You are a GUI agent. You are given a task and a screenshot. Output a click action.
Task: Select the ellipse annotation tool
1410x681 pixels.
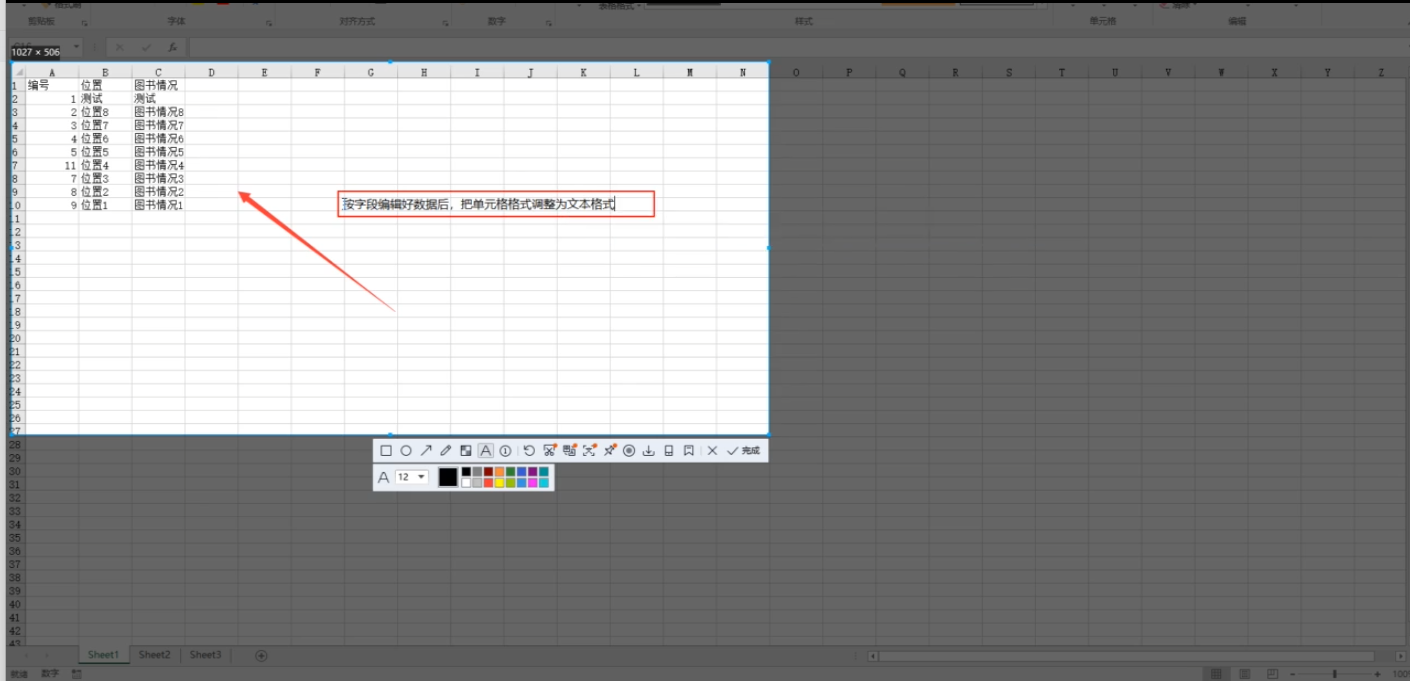pos(406,451)
